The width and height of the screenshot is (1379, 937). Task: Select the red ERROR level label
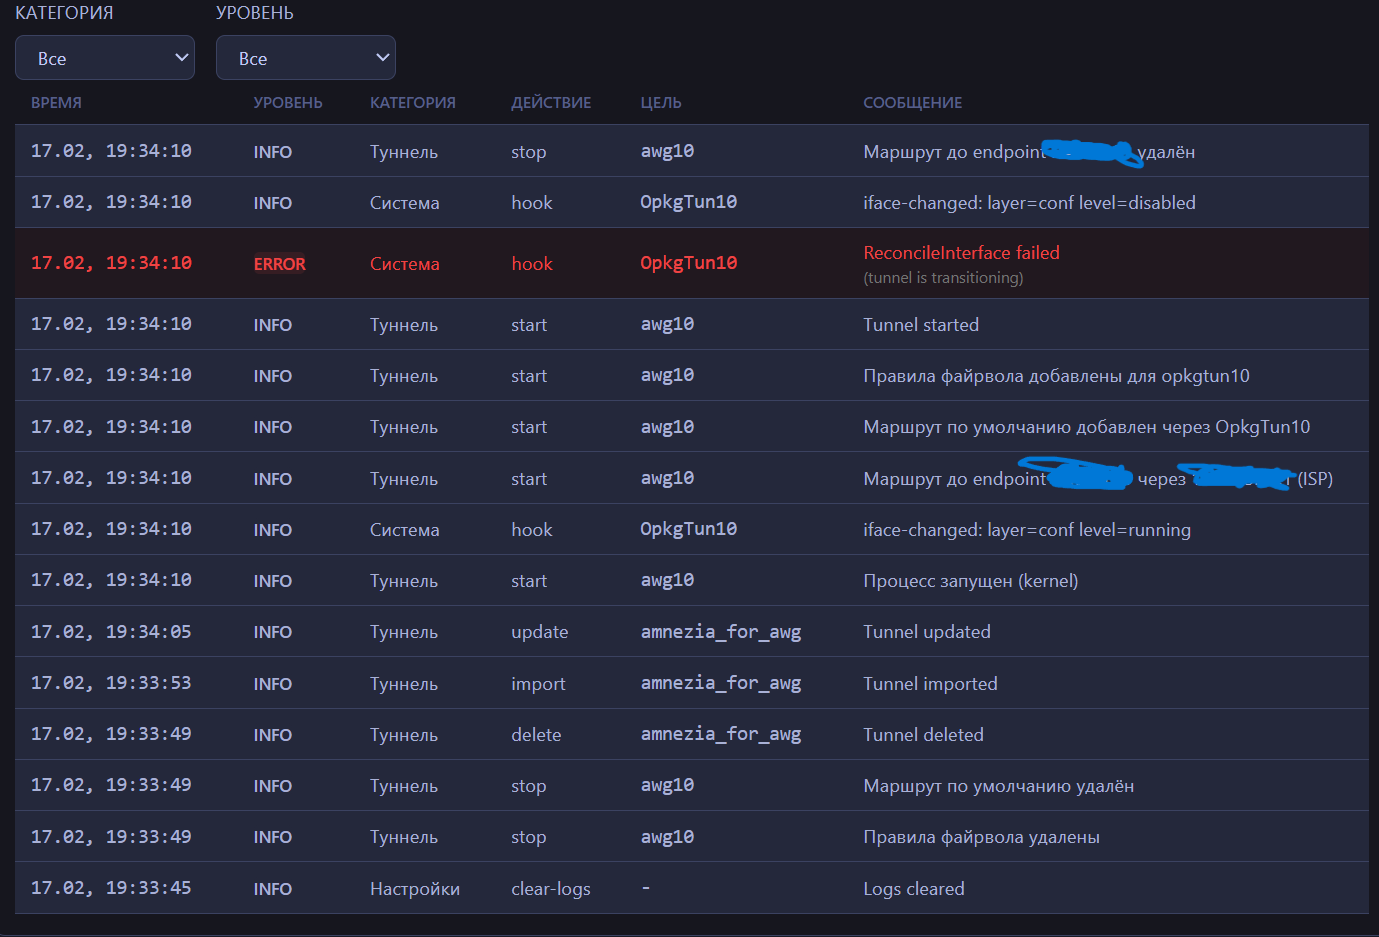pos(280,264)
